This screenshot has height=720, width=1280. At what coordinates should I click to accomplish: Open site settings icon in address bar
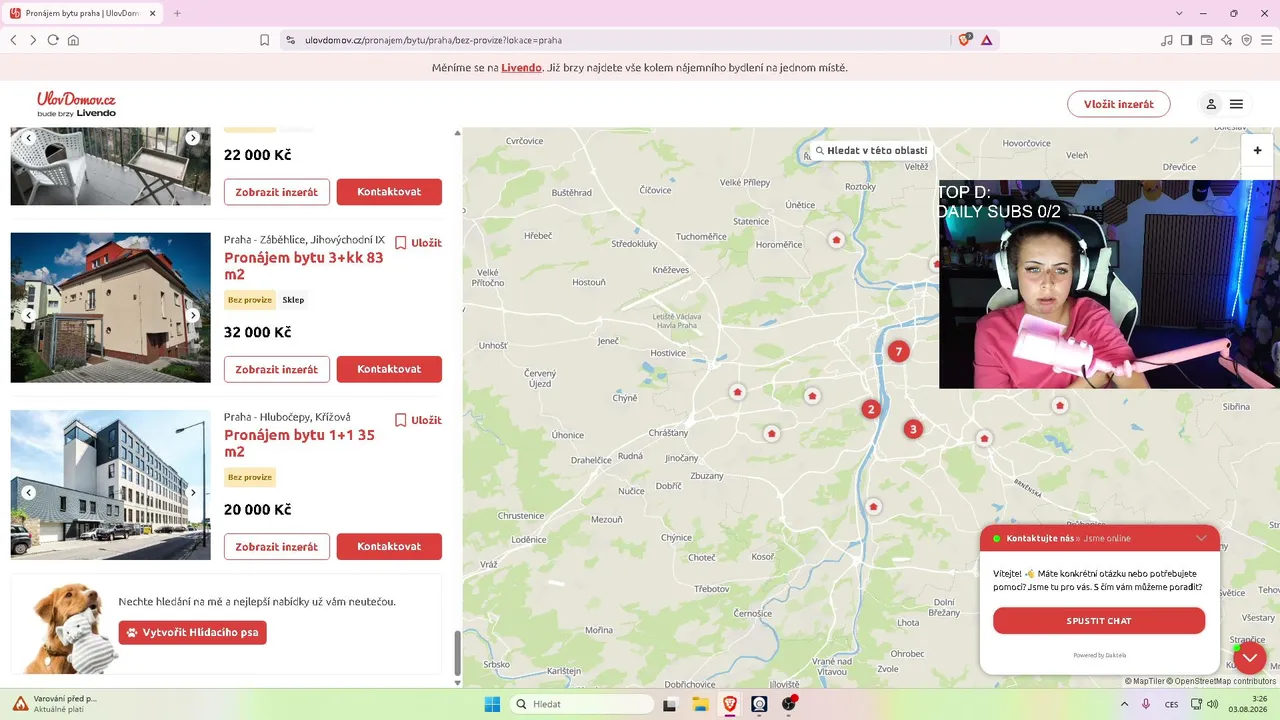pyautogui.click(x=291, y=40)
